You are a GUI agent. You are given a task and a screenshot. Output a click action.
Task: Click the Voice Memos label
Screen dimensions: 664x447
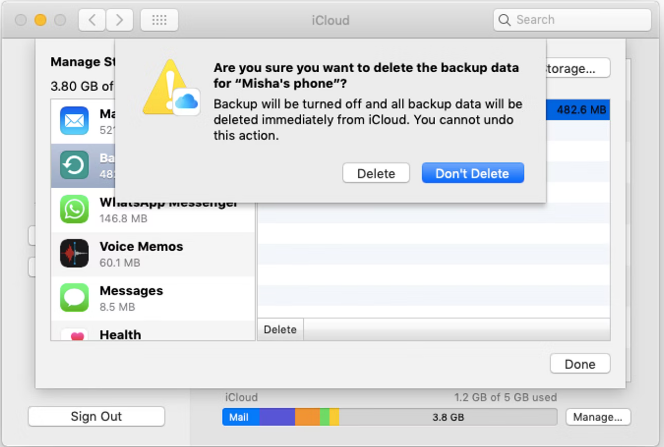click(141, 246)
